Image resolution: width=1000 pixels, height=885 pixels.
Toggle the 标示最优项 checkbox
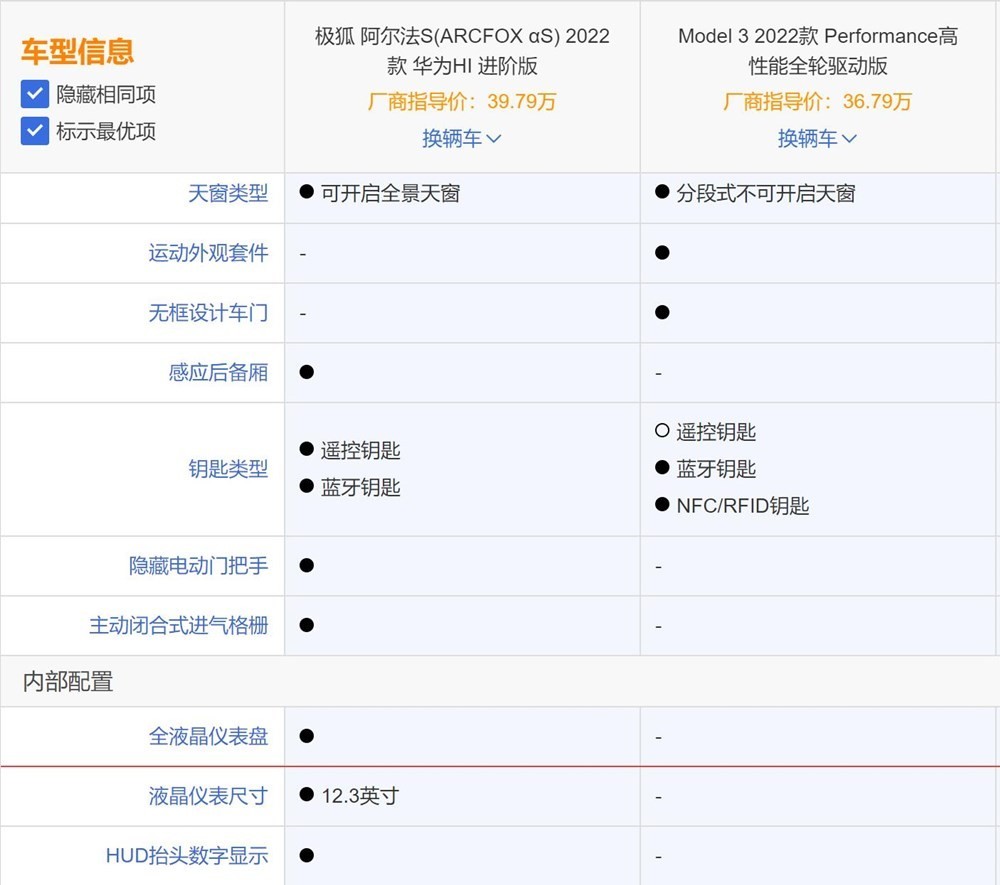click(34, 131)
